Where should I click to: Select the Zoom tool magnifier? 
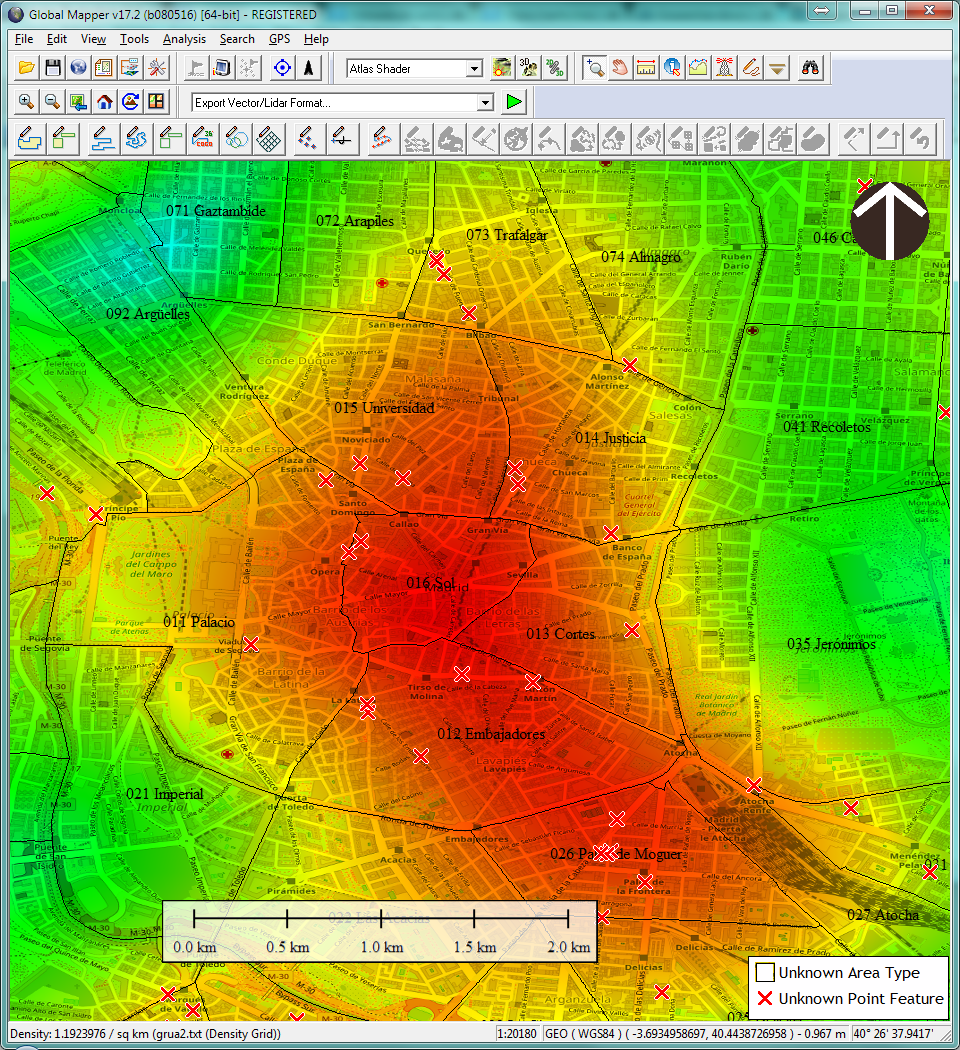point(596,67)
